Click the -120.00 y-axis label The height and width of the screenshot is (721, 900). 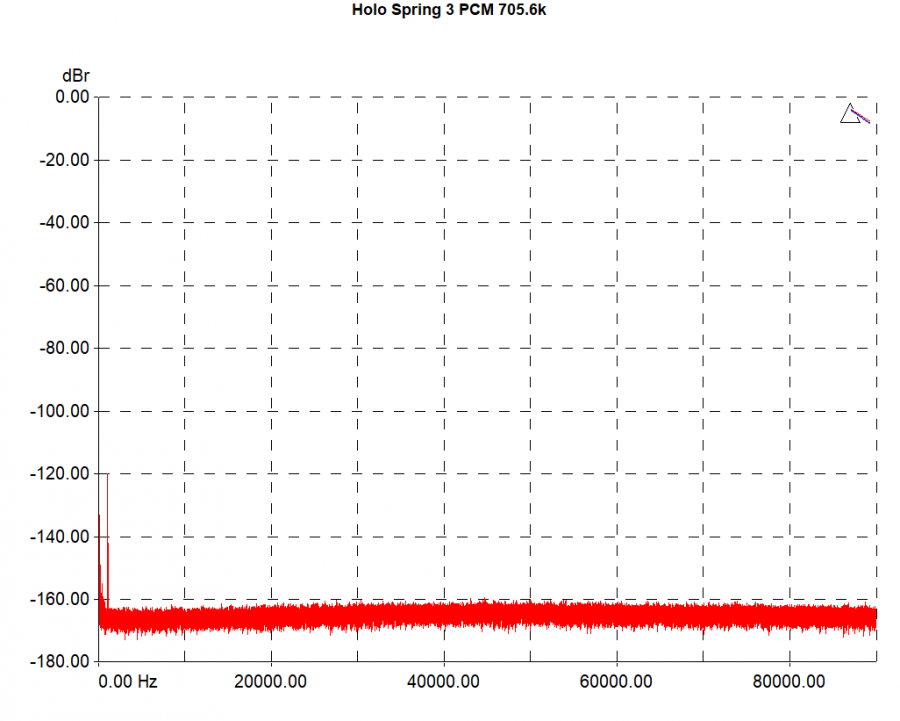pos(60,474)
